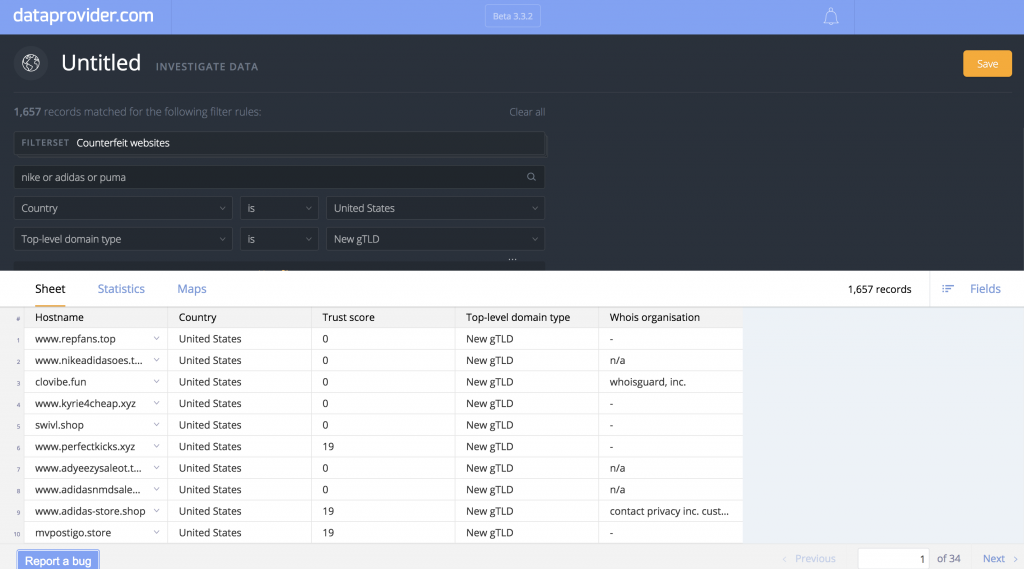1024x569 pixels.
Task: Expand the www.kyrie4cheap.xyz row chevron
Action: click(156, 403)
